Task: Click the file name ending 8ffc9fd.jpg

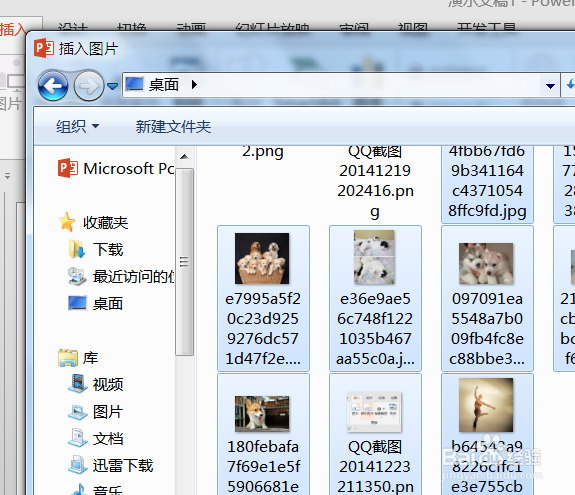Action: pos(487,181)
